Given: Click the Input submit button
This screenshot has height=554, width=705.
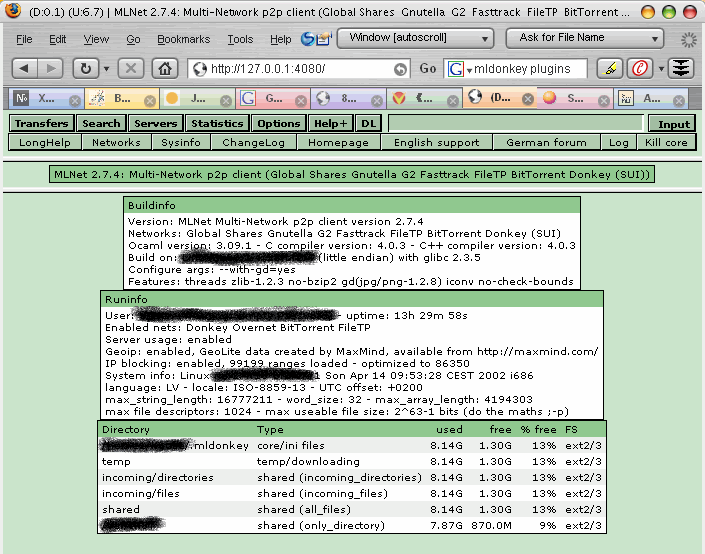Looking at the screenshot, I should click(673, 124).
